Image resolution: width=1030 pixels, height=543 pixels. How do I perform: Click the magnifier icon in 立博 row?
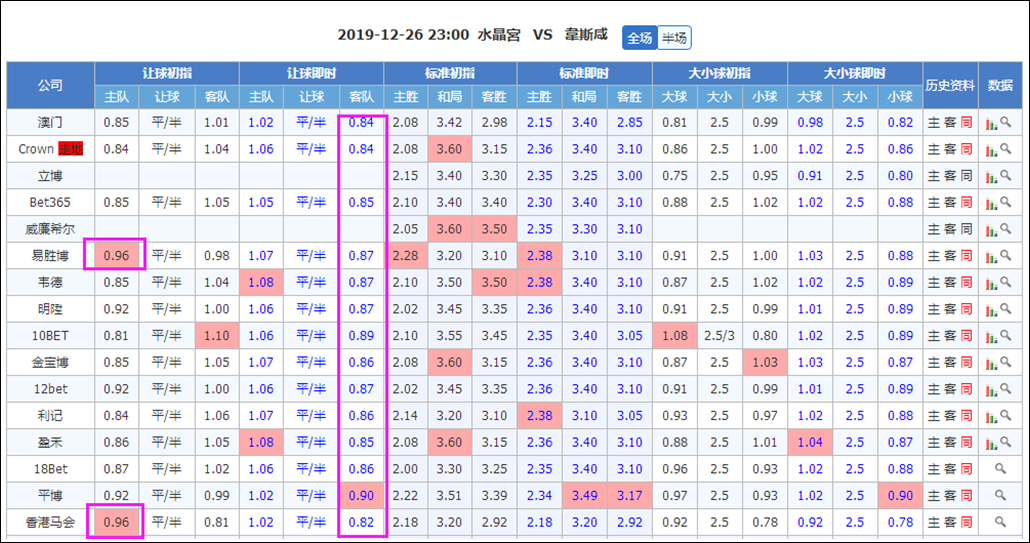pos(1005,176)
